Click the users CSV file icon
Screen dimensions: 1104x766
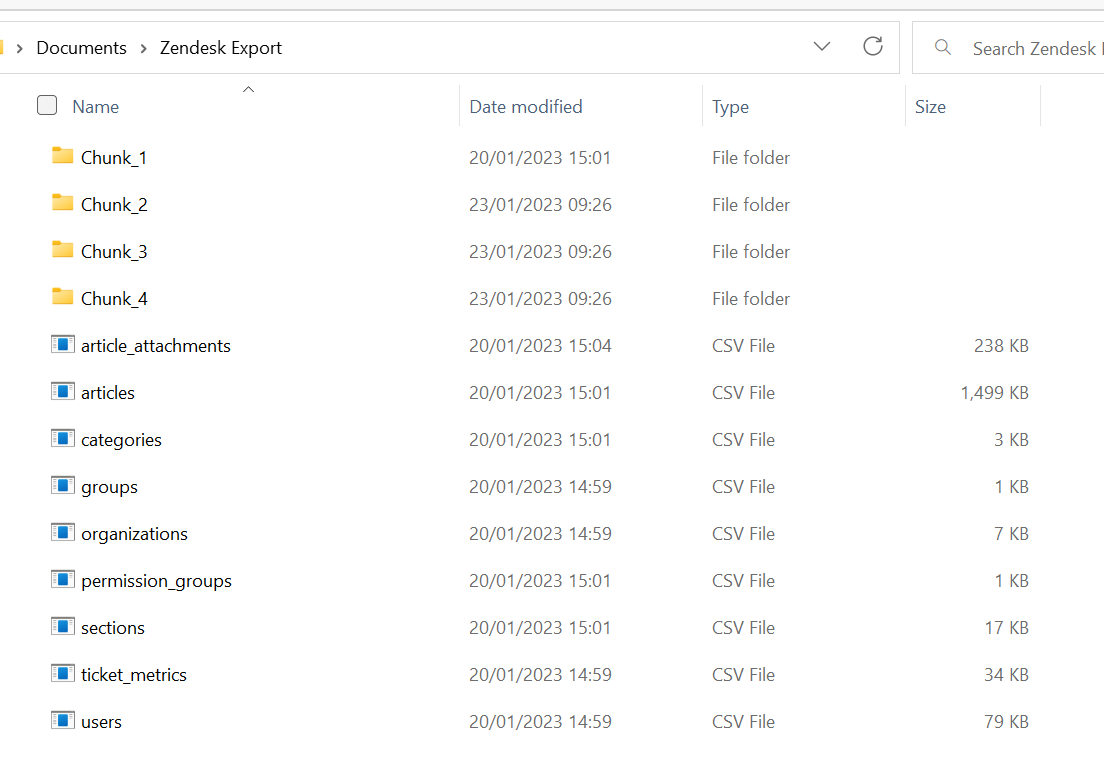[x=63, y=720]
